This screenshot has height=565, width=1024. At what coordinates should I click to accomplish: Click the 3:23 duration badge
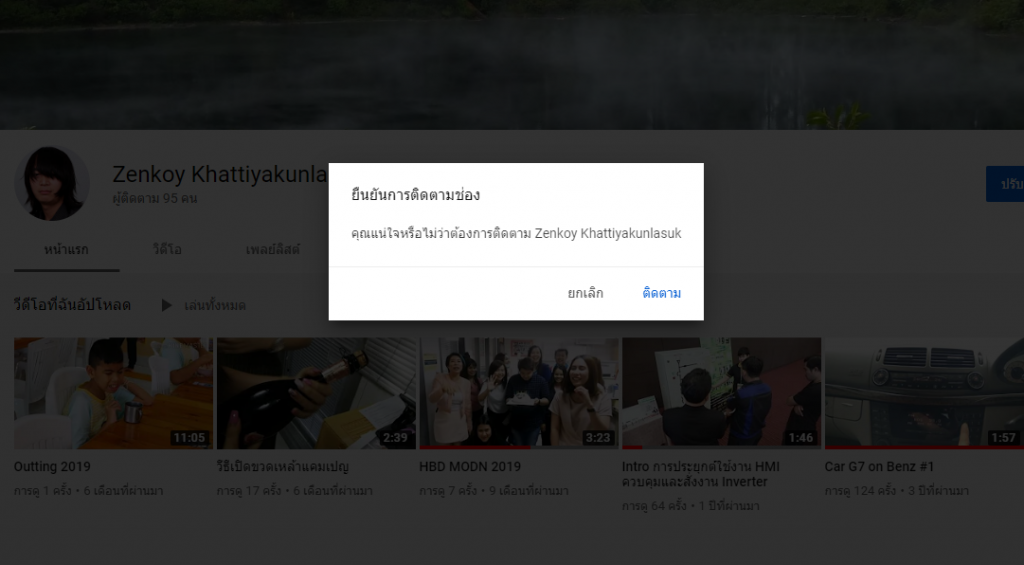click(598, 438)
